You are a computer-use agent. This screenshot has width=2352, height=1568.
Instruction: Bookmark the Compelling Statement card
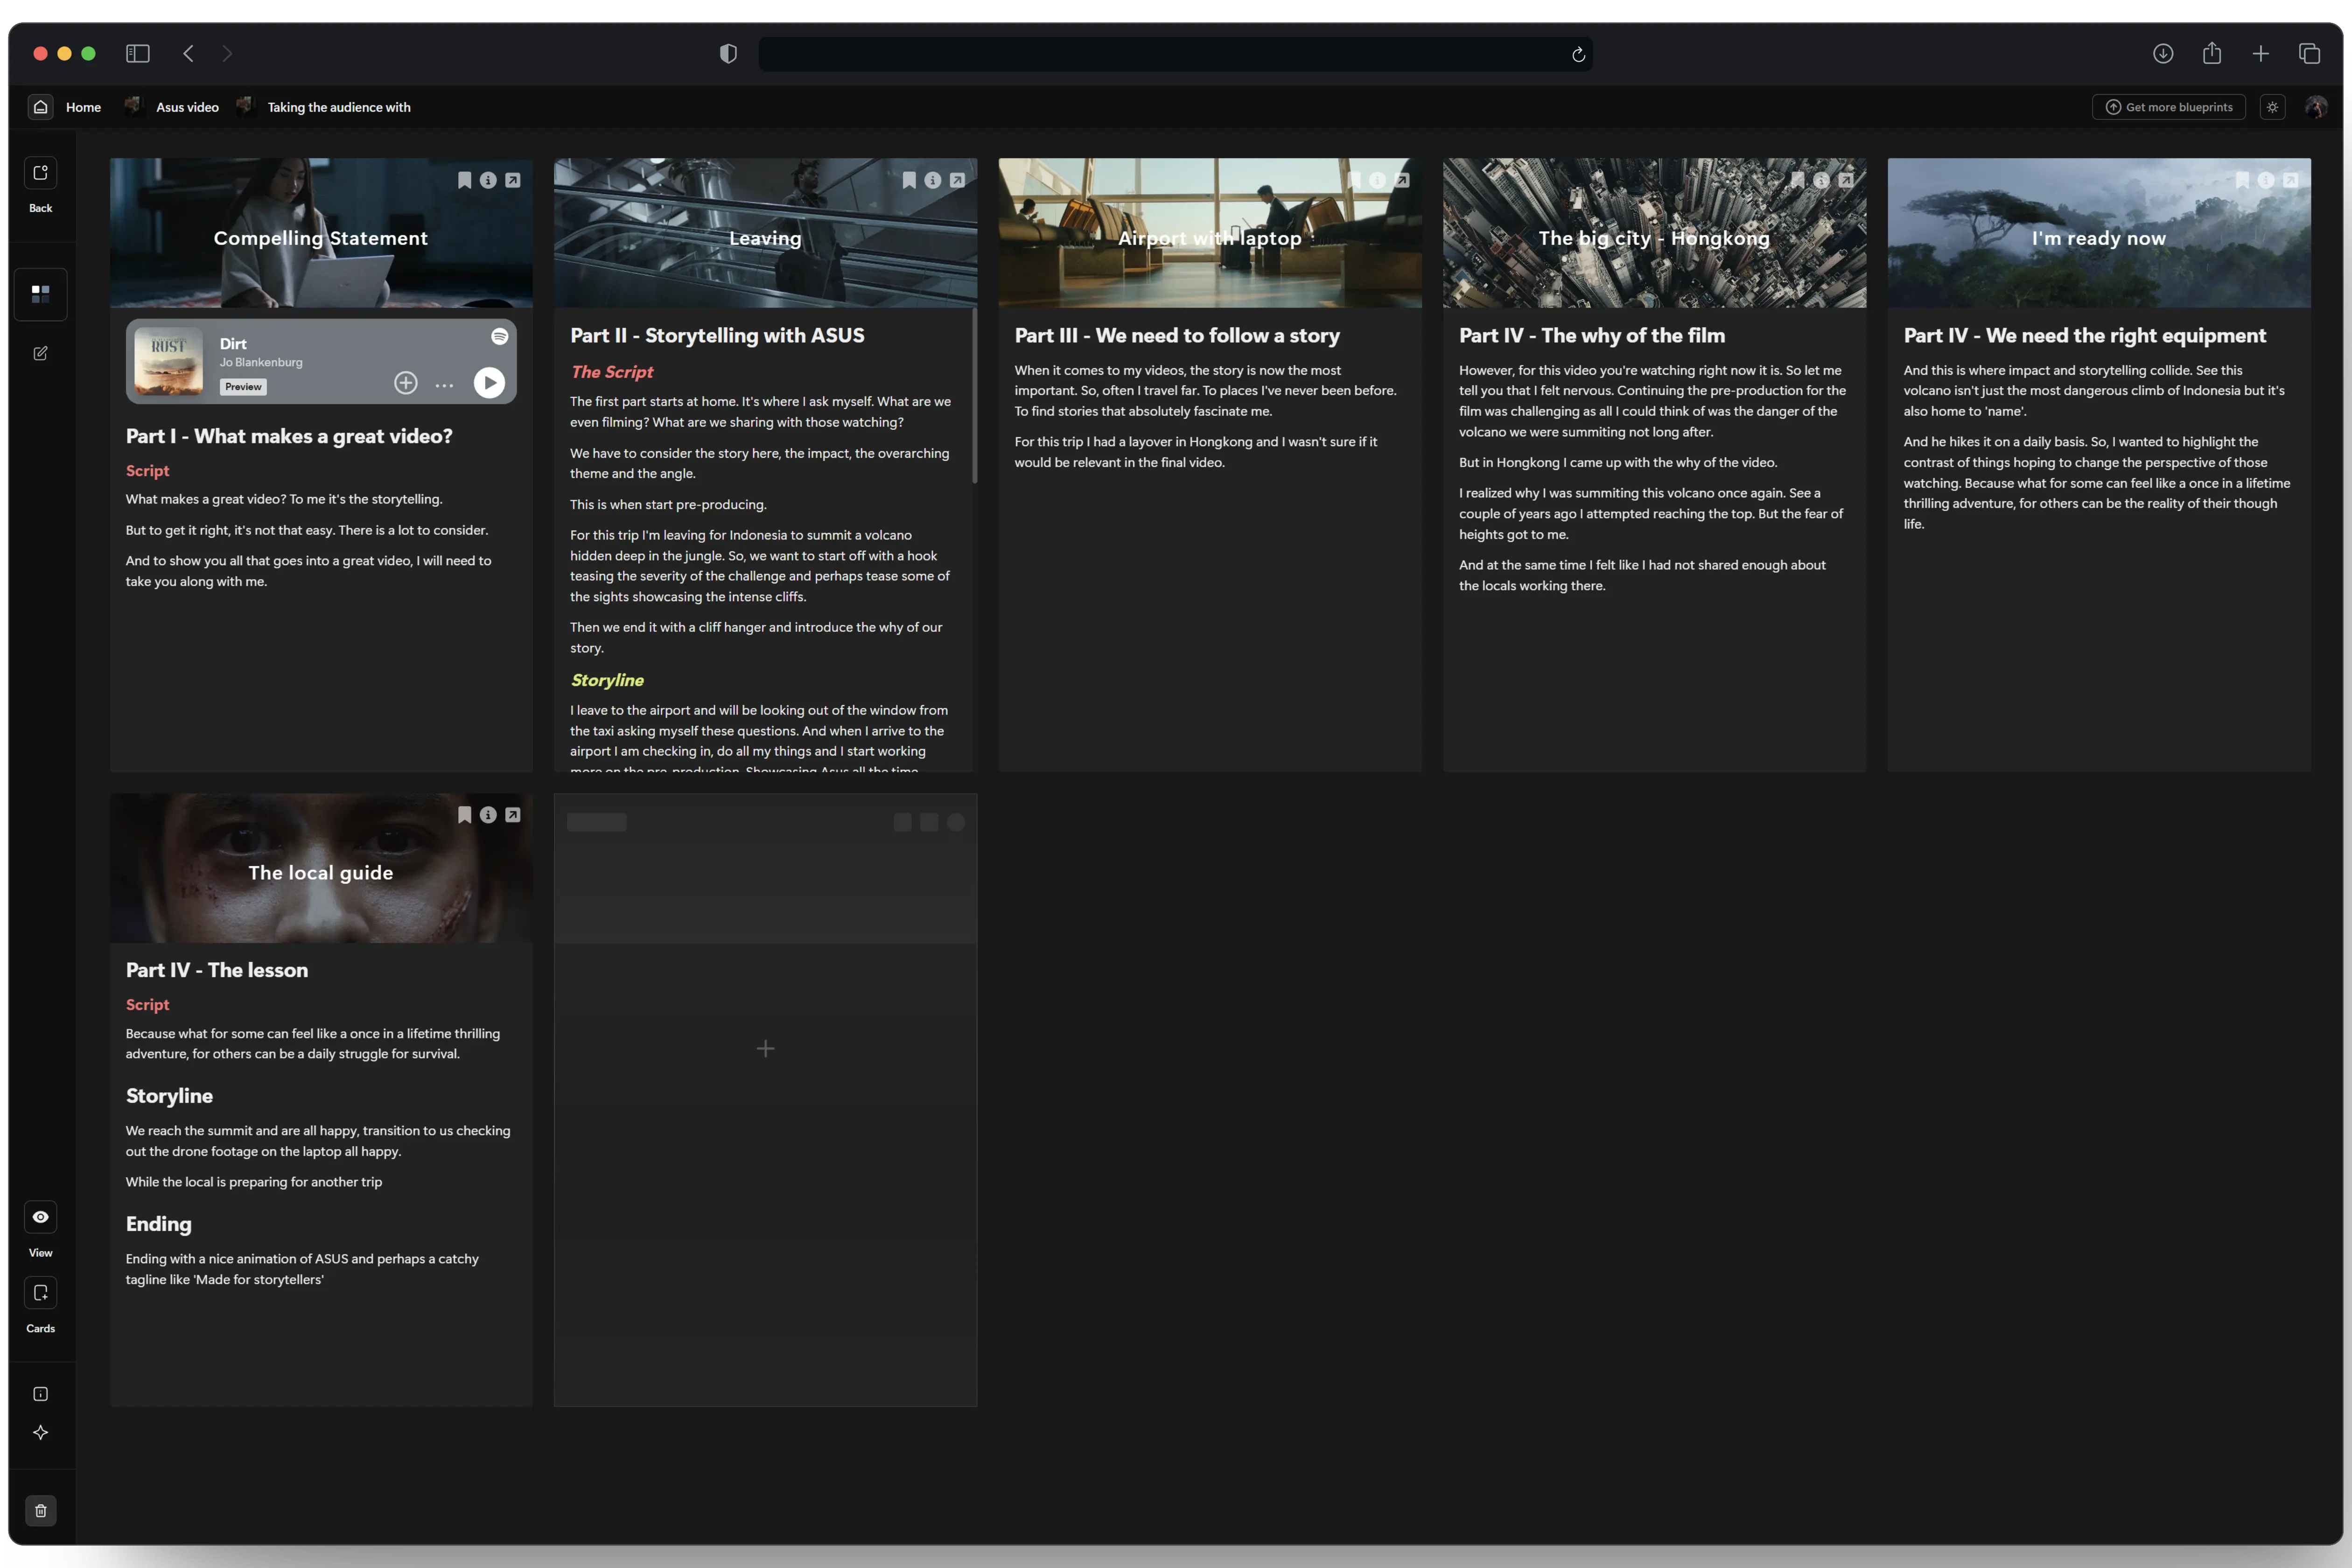[x=464, y=180]
